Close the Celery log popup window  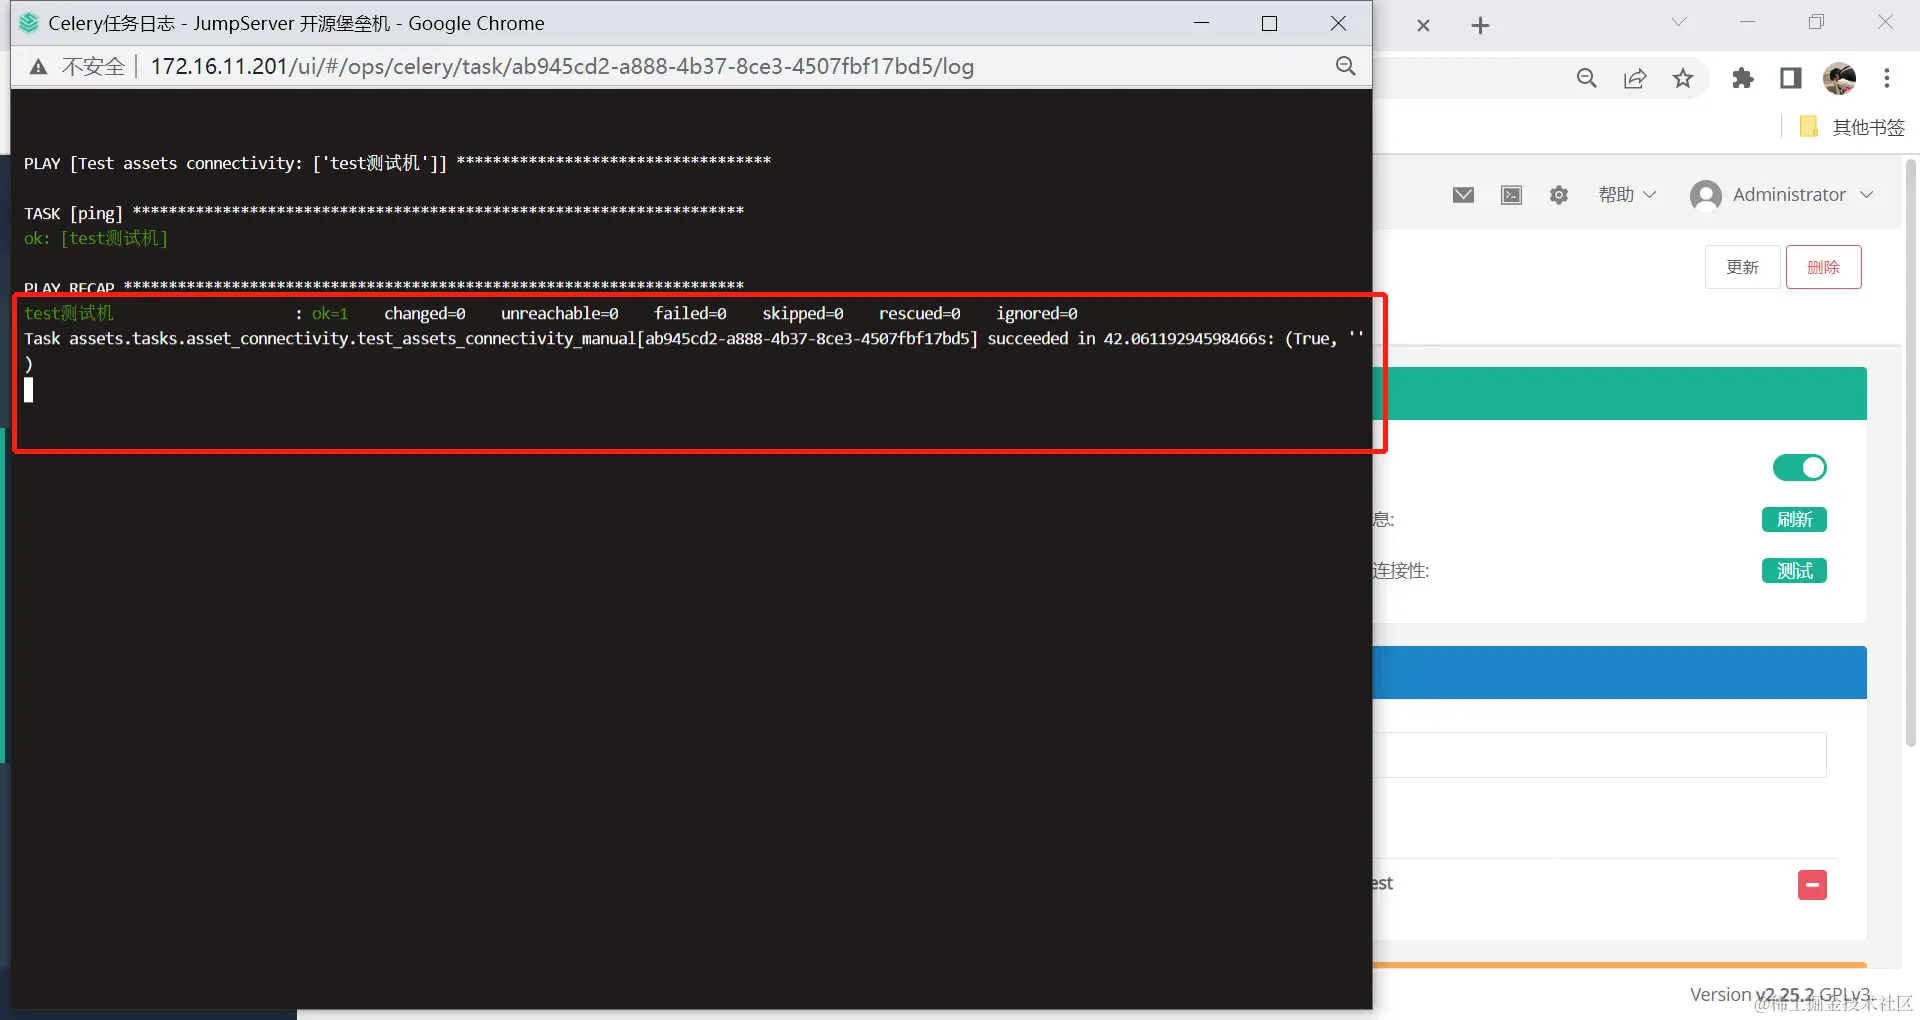pyautogui.click(x=1338, y=23)
